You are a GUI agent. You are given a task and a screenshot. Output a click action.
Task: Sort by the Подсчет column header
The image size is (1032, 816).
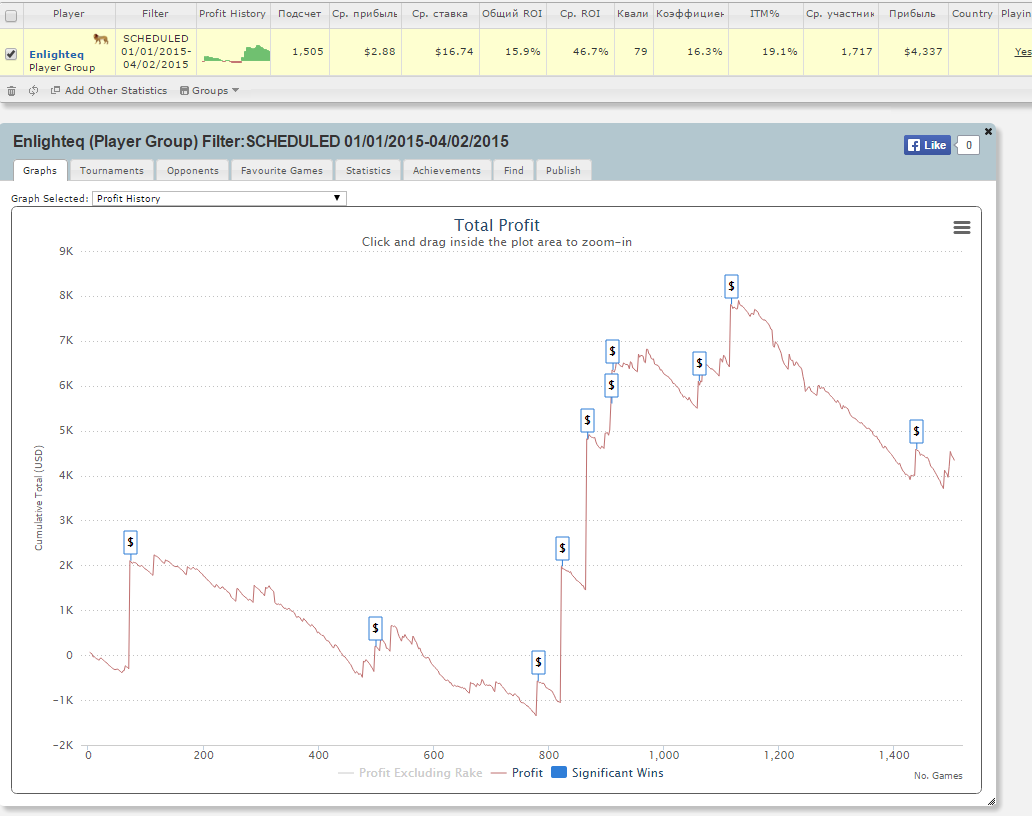(x=299, y=14)
